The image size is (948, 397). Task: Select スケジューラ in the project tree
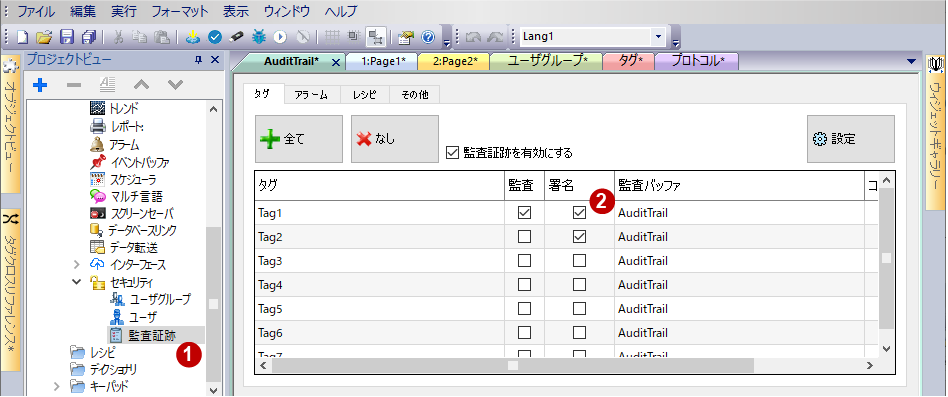(x=123, y=179)
